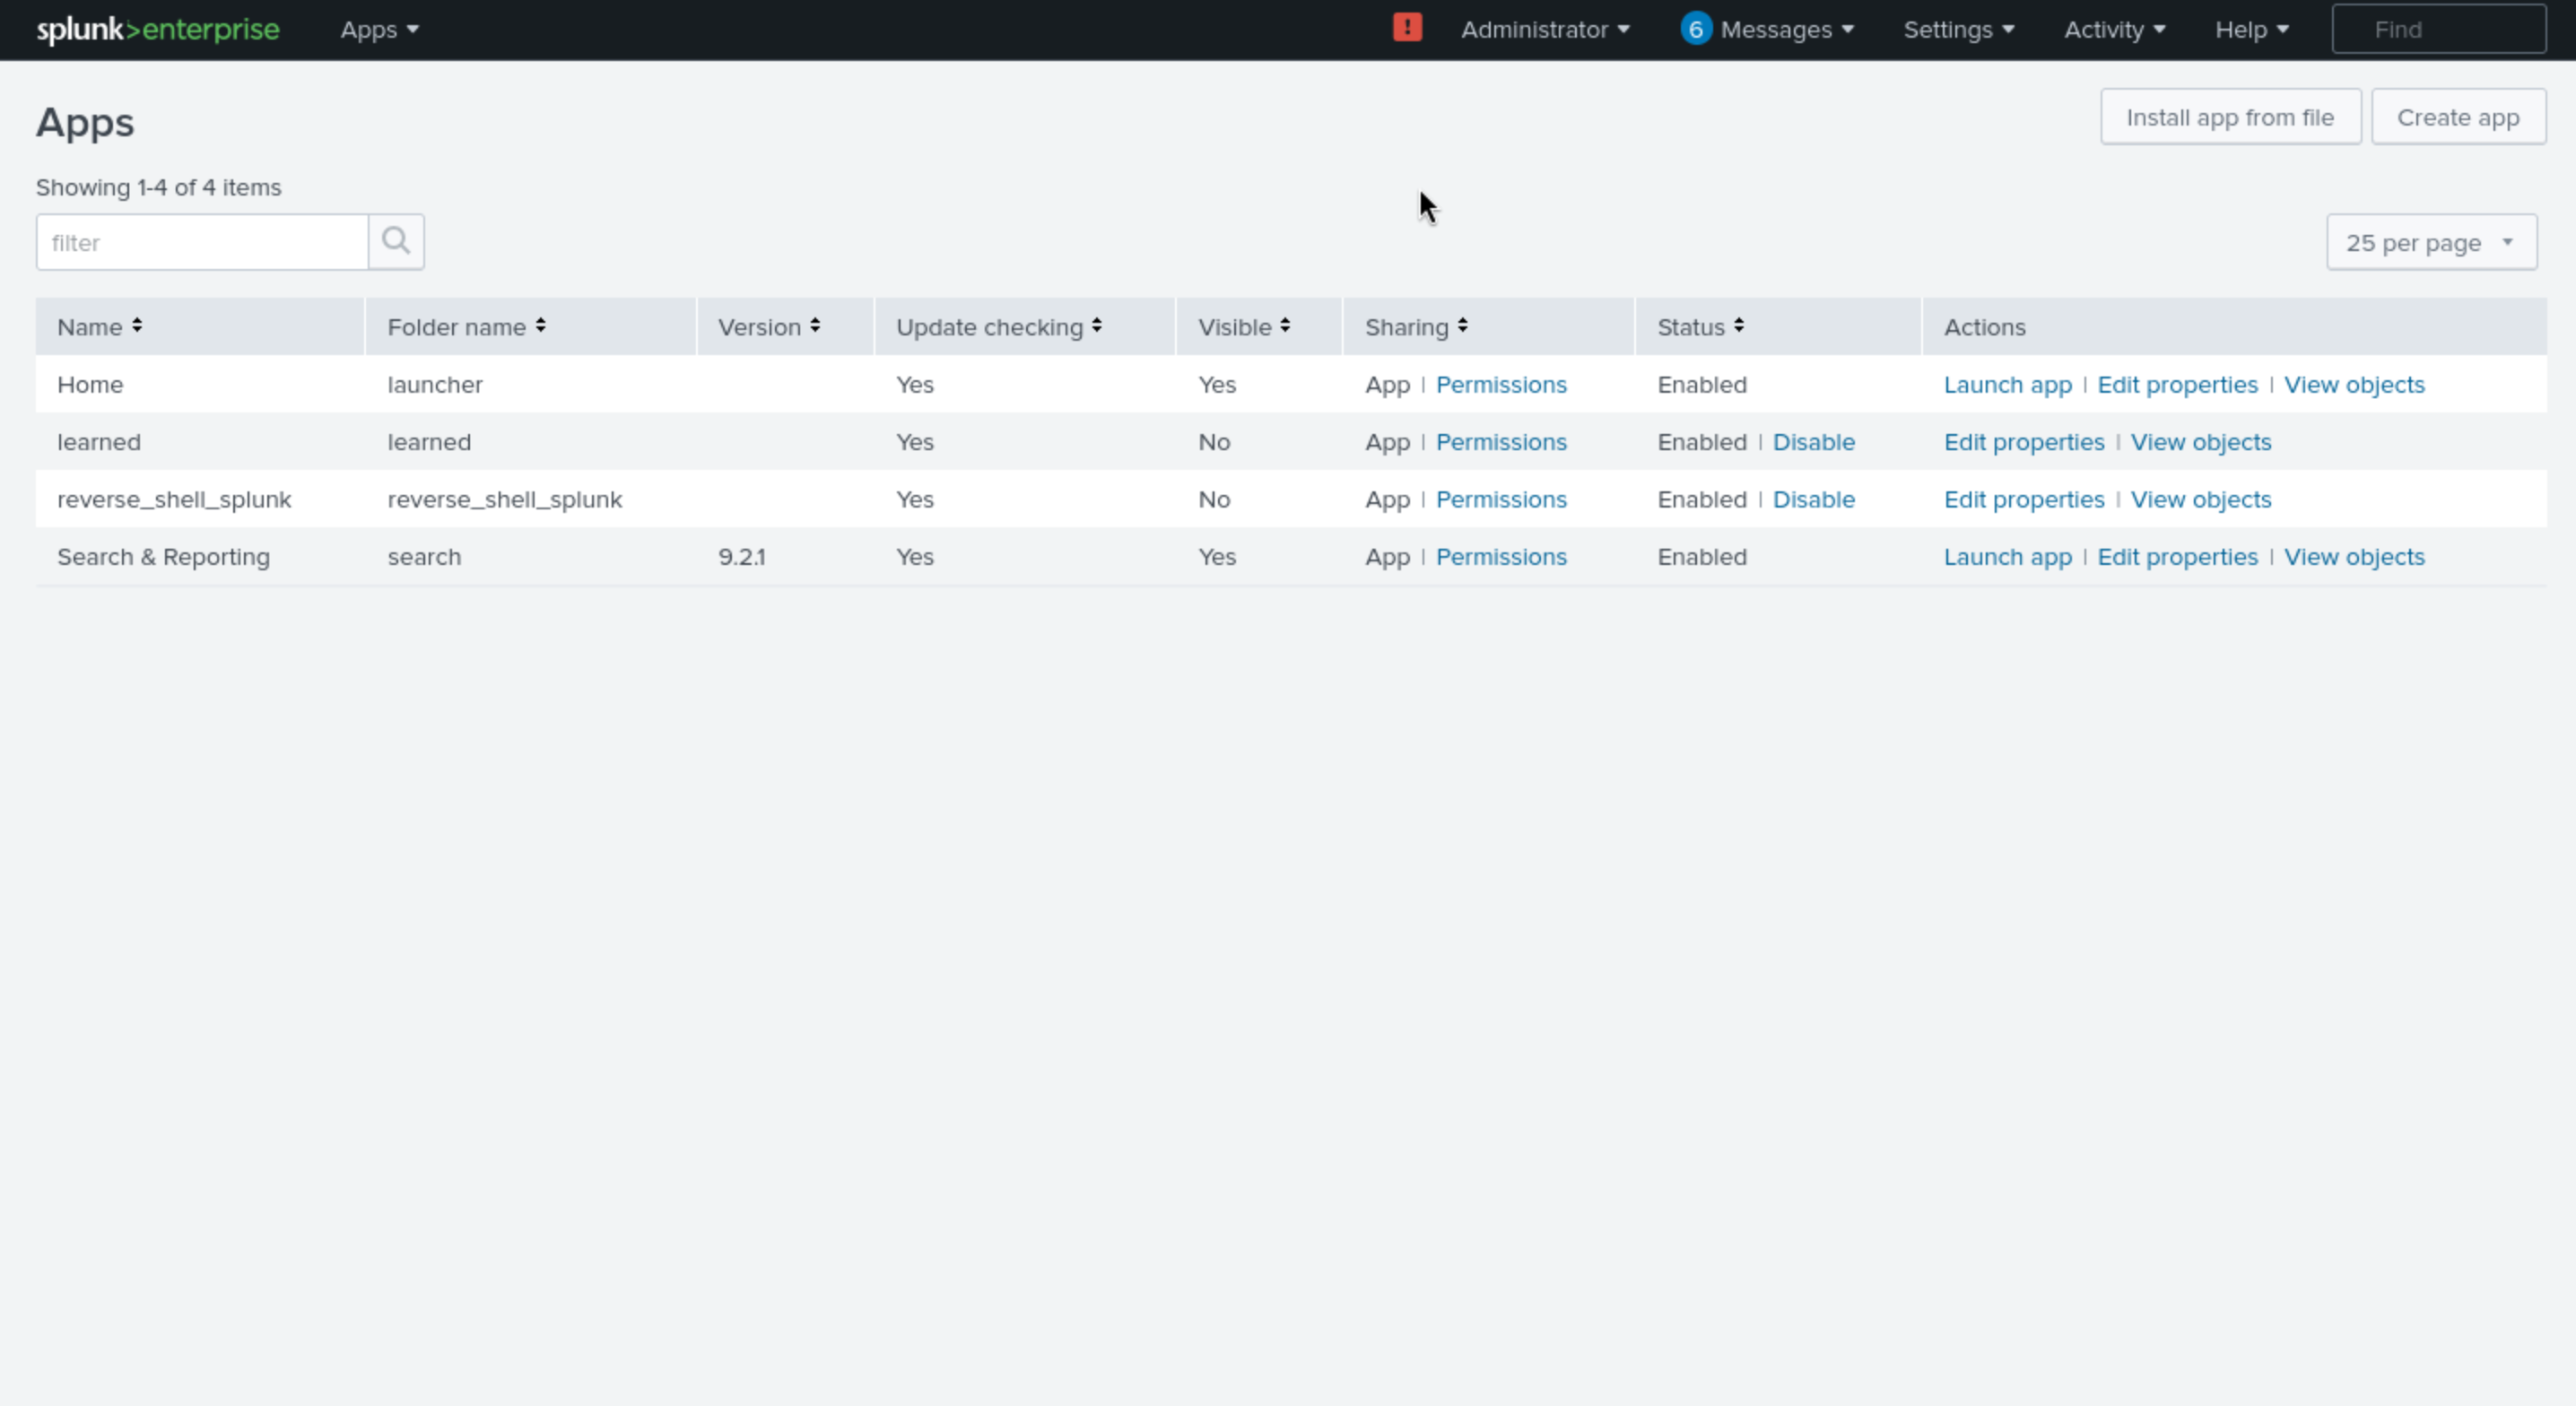Open the Activity menu
The image size is (2576, 1406).
pos(2114,30)
